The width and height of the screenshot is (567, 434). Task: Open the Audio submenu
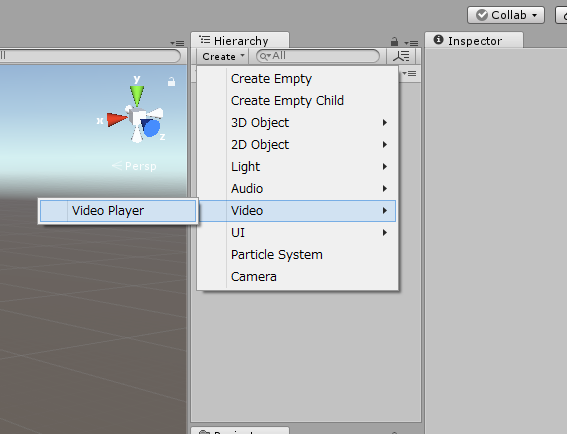298,189
